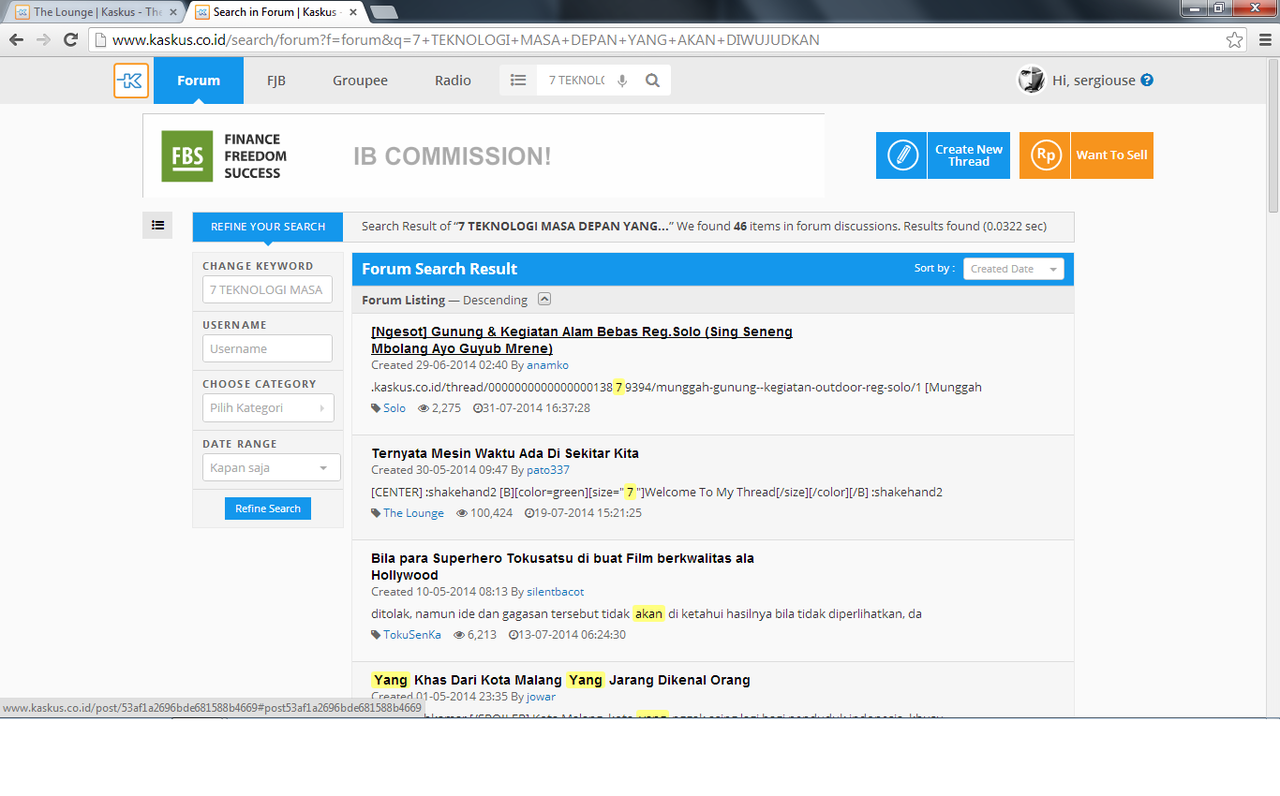Reload the page
This screenshot has height=796, width=1280.
tap(70, 40)
